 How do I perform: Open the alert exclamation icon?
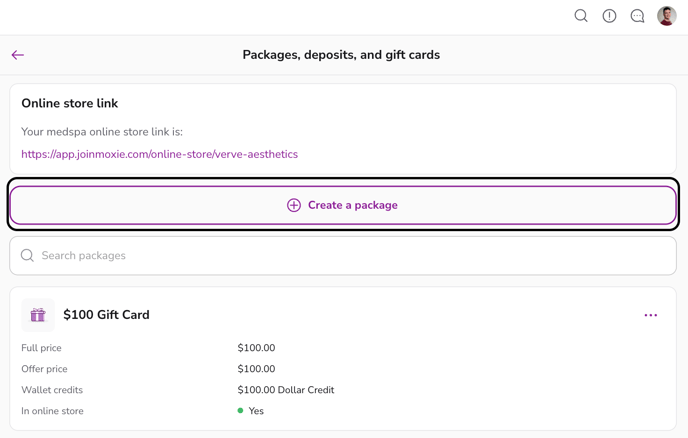point(609,16)
